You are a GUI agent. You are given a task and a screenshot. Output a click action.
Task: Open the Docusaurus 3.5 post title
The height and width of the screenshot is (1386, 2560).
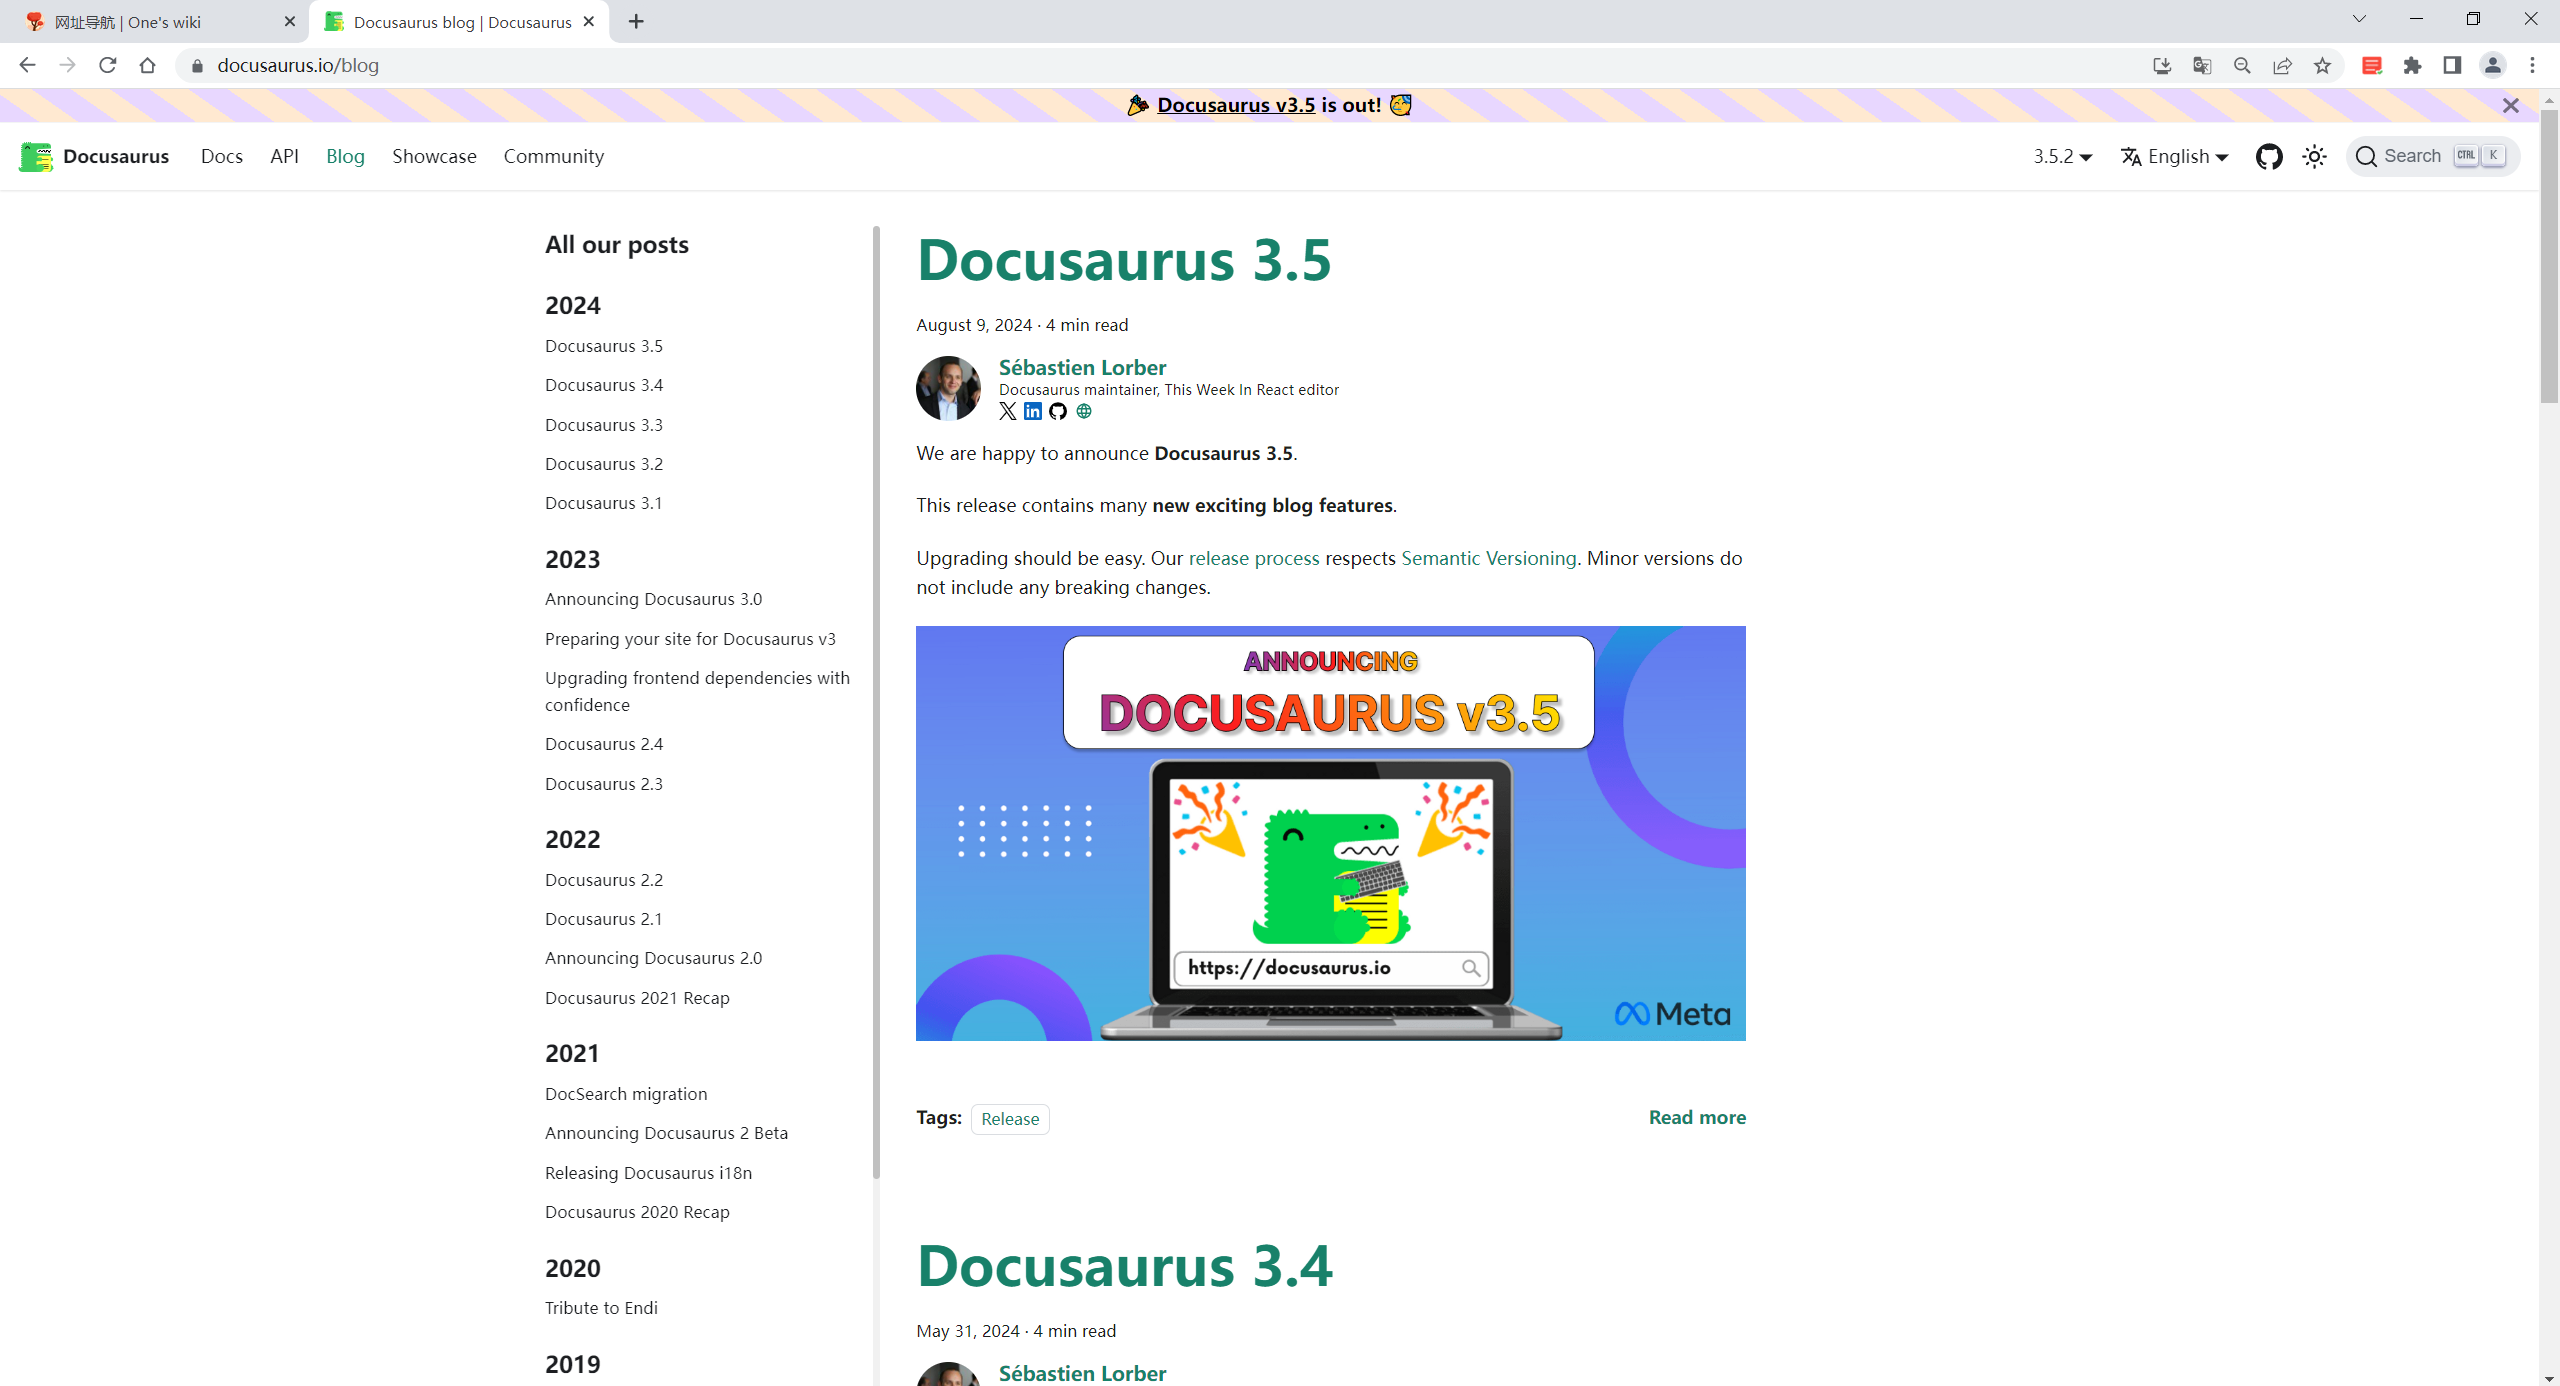1124,260
